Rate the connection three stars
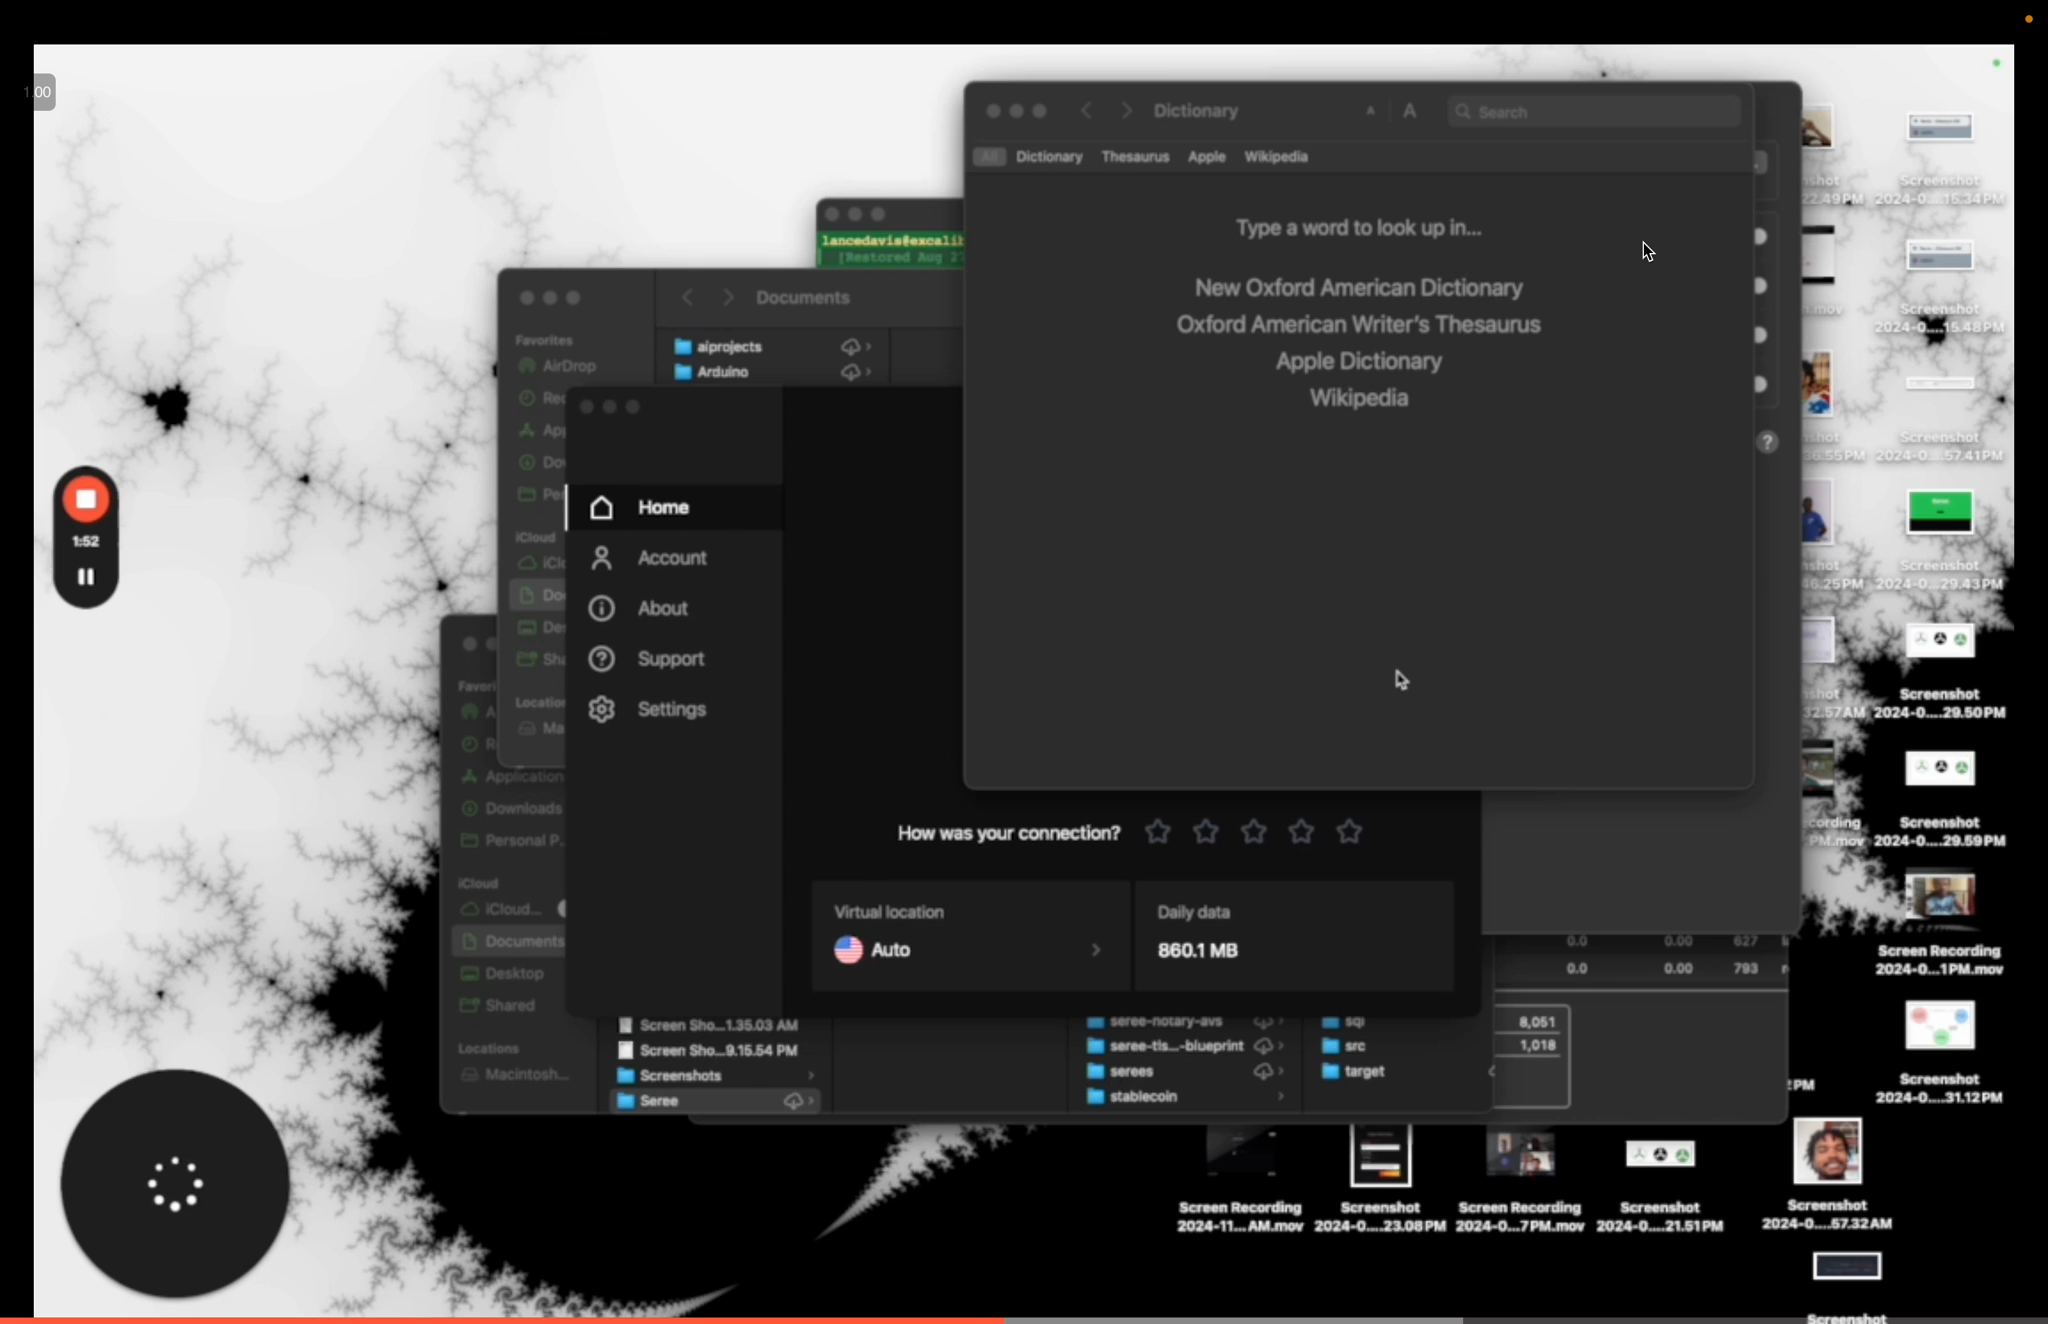The width and height of the screenshot is (2048, 1324). point(1253,832)
